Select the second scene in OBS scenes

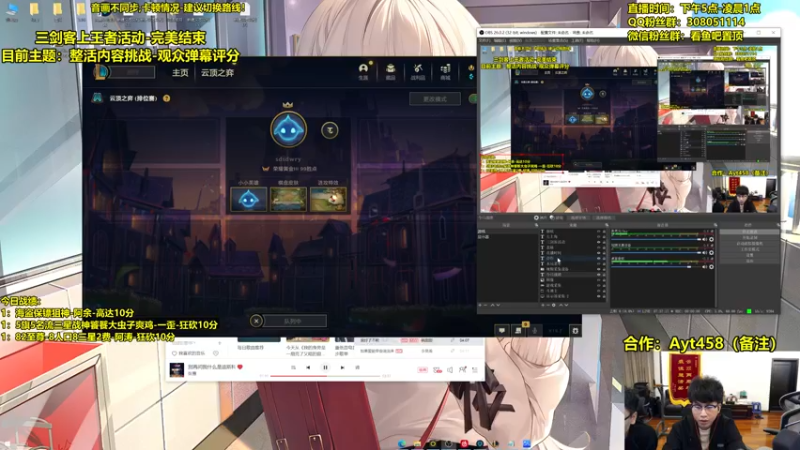click(508, 237)
